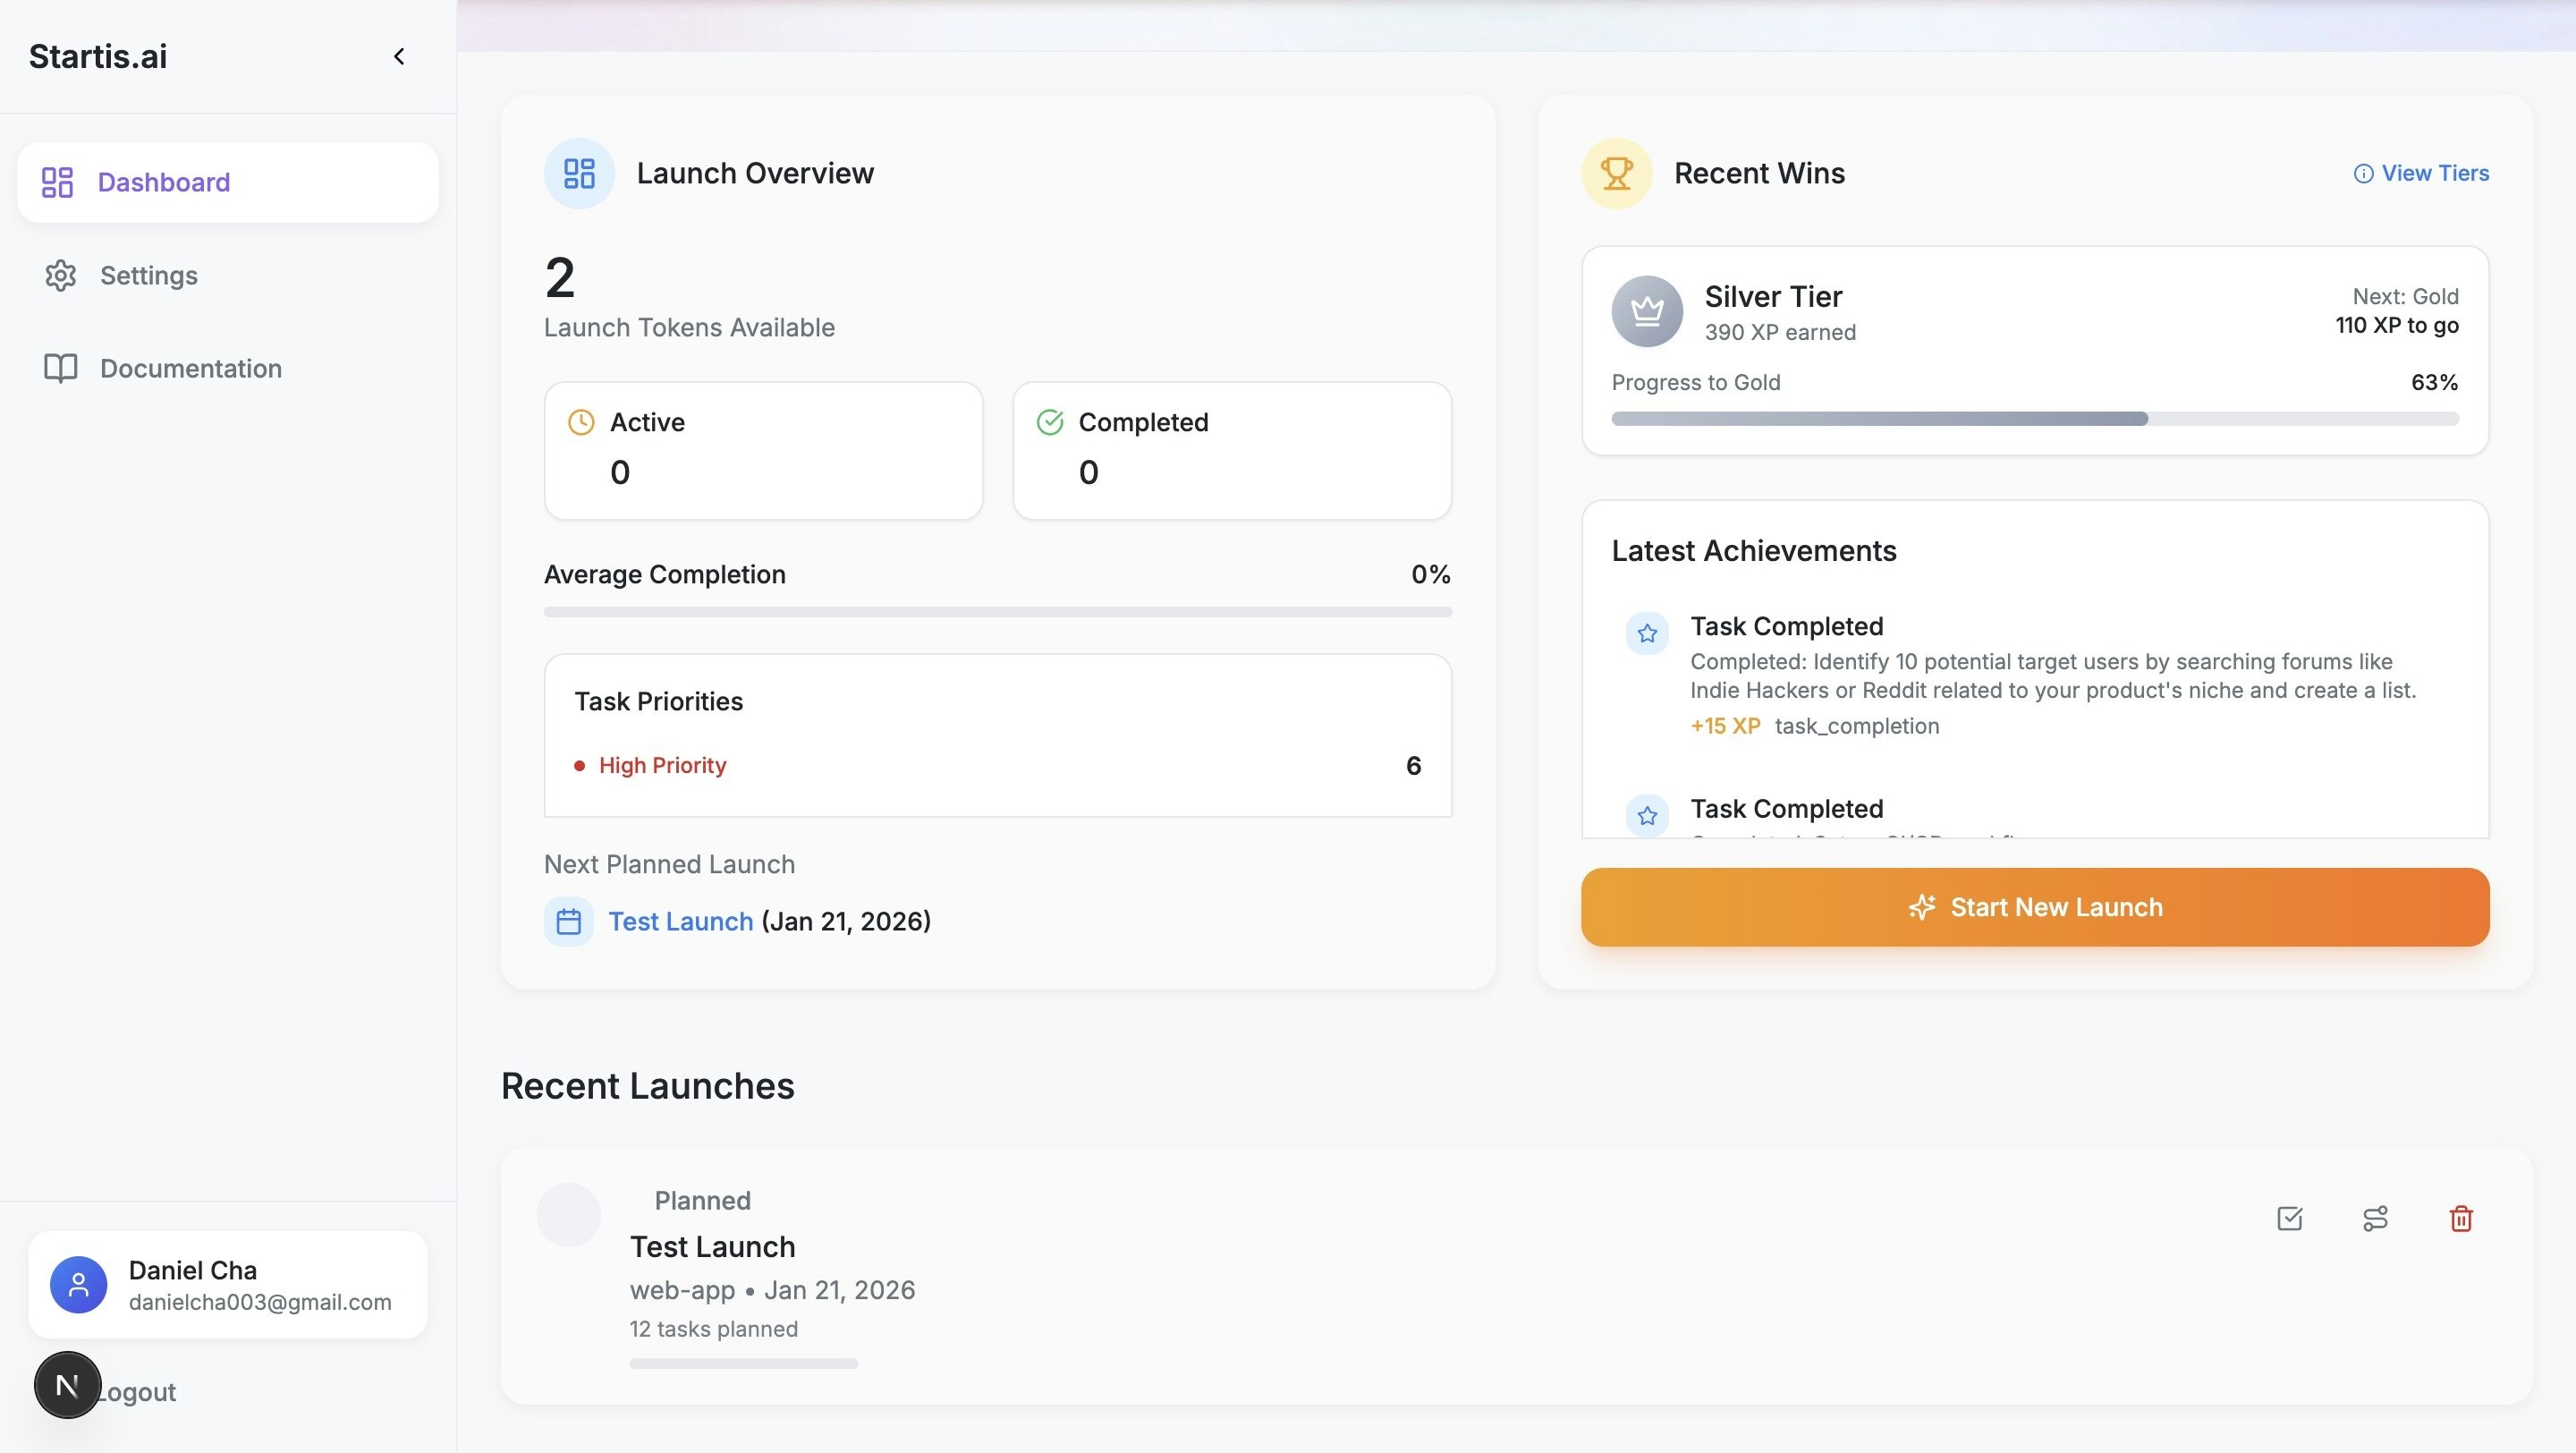Click the trophy icon in Recent Wins header
Viewport: 2576px width, 1453px height.
point(1615,172)
